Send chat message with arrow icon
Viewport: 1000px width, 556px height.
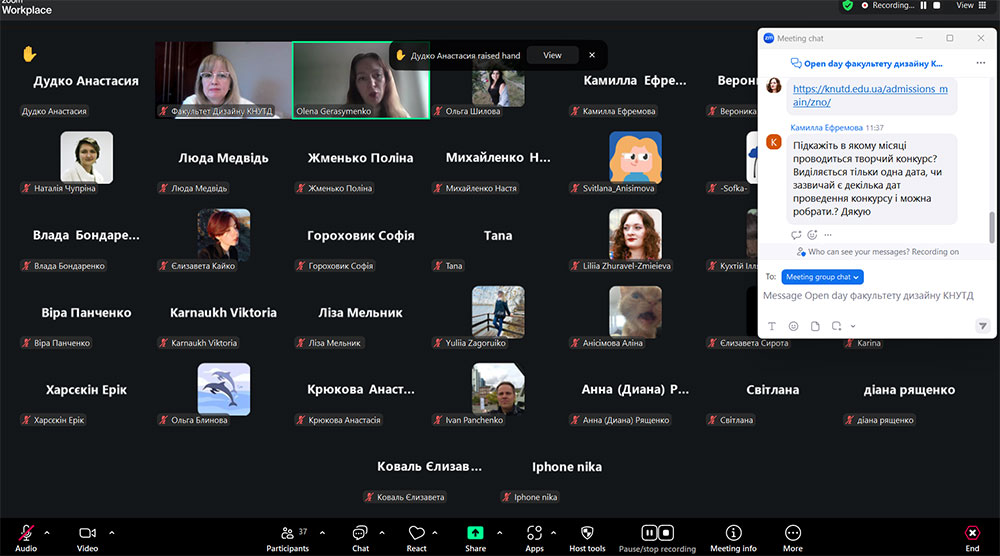pyautogui.click(x=982, y=326)
